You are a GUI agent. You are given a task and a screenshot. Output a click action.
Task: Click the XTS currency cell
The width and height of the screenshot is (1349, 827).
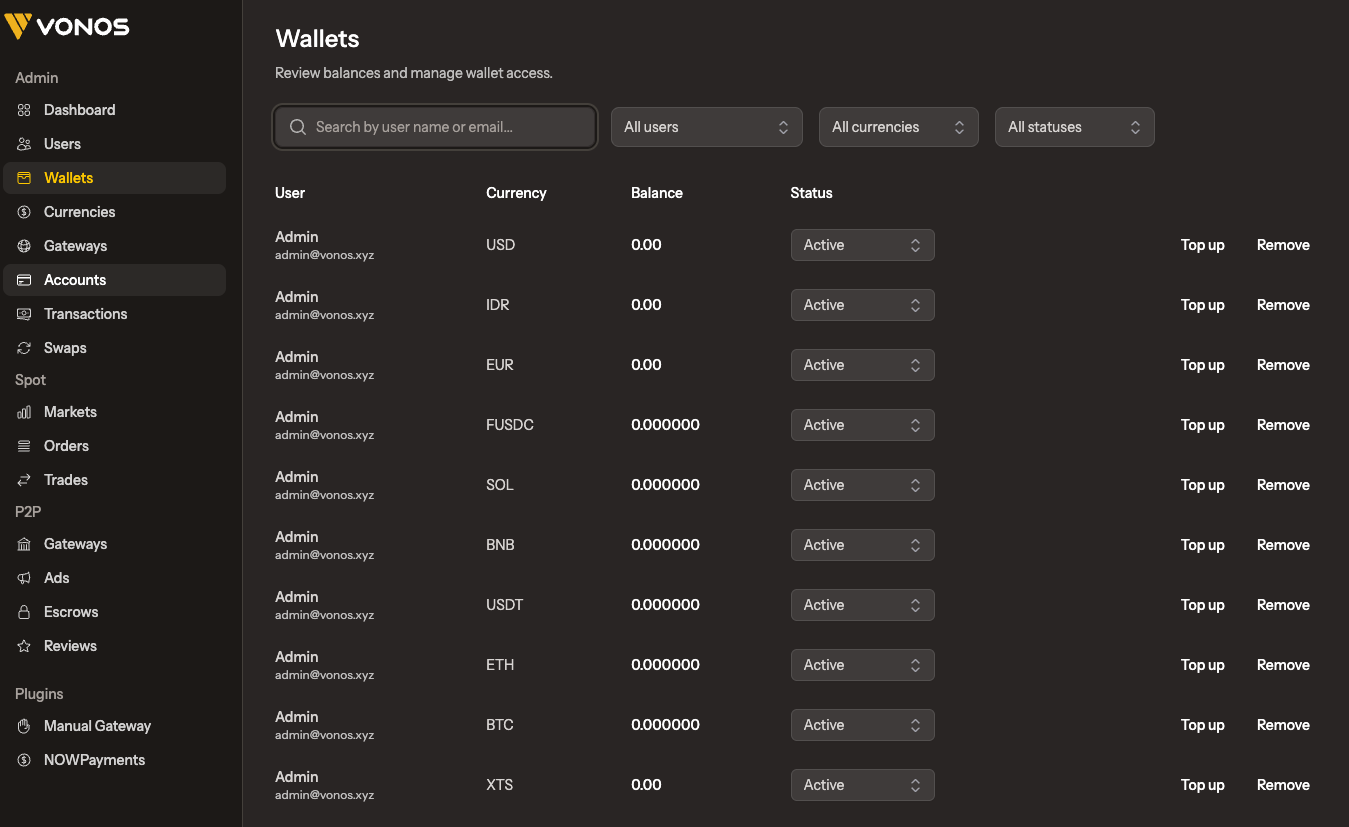click(499, 785)
